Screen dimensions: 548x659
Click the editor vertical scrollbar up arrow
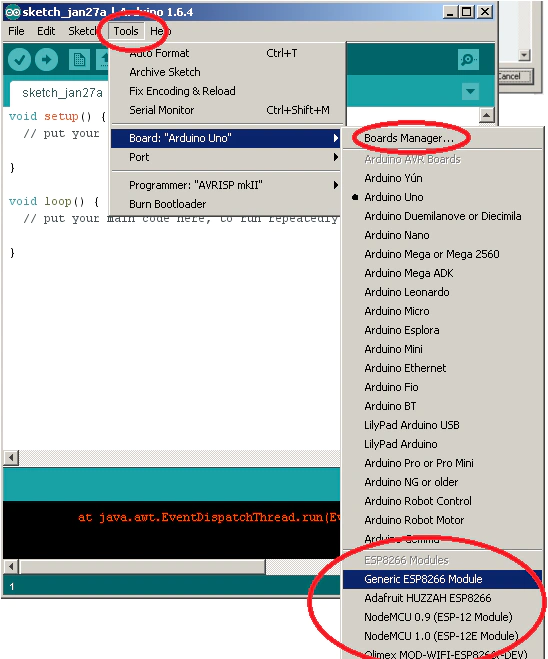[x=486, y=115]
